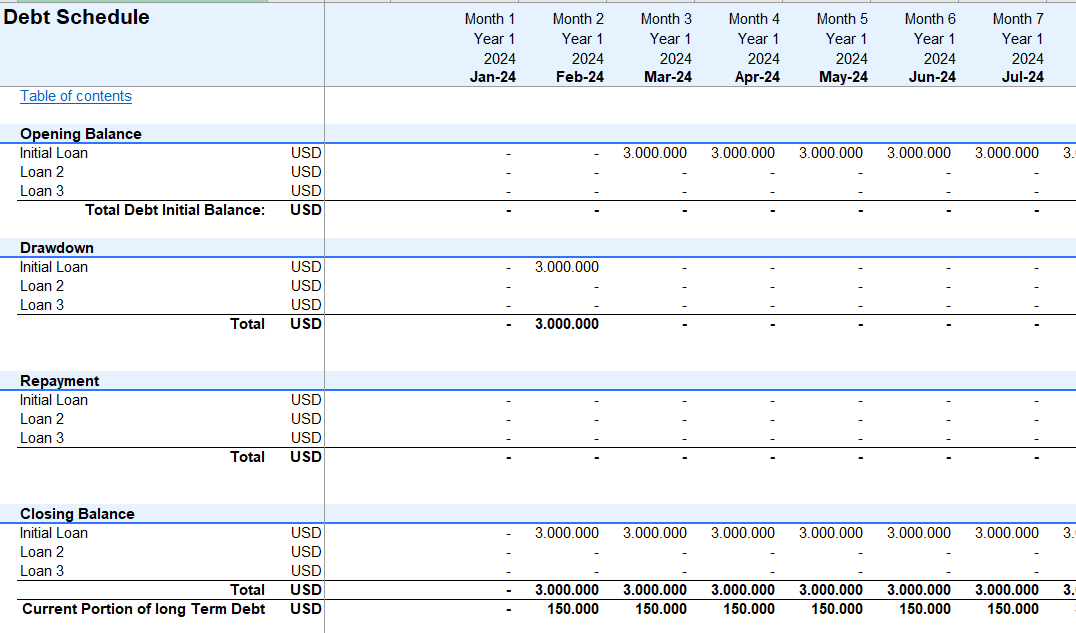Select the Closing Balance section header
The image size is (1076, 633).
coord(77,514)
